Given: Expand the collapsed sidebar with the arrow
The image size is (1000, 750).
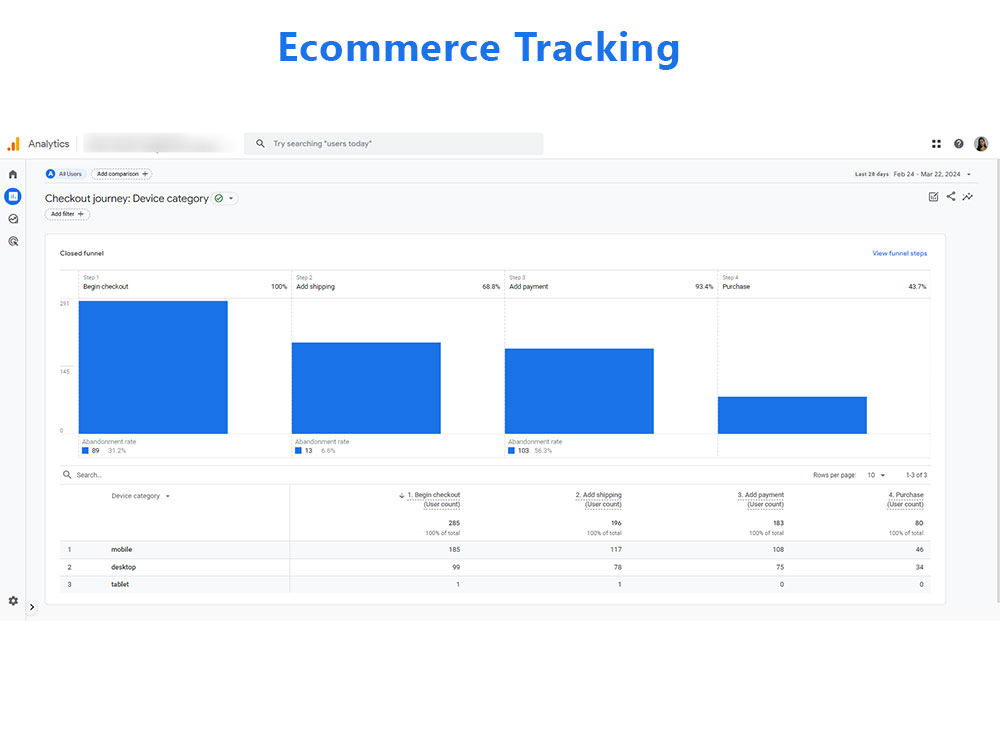Looking at the screenshot, I should pyautogui.click(x=32, y=607).
